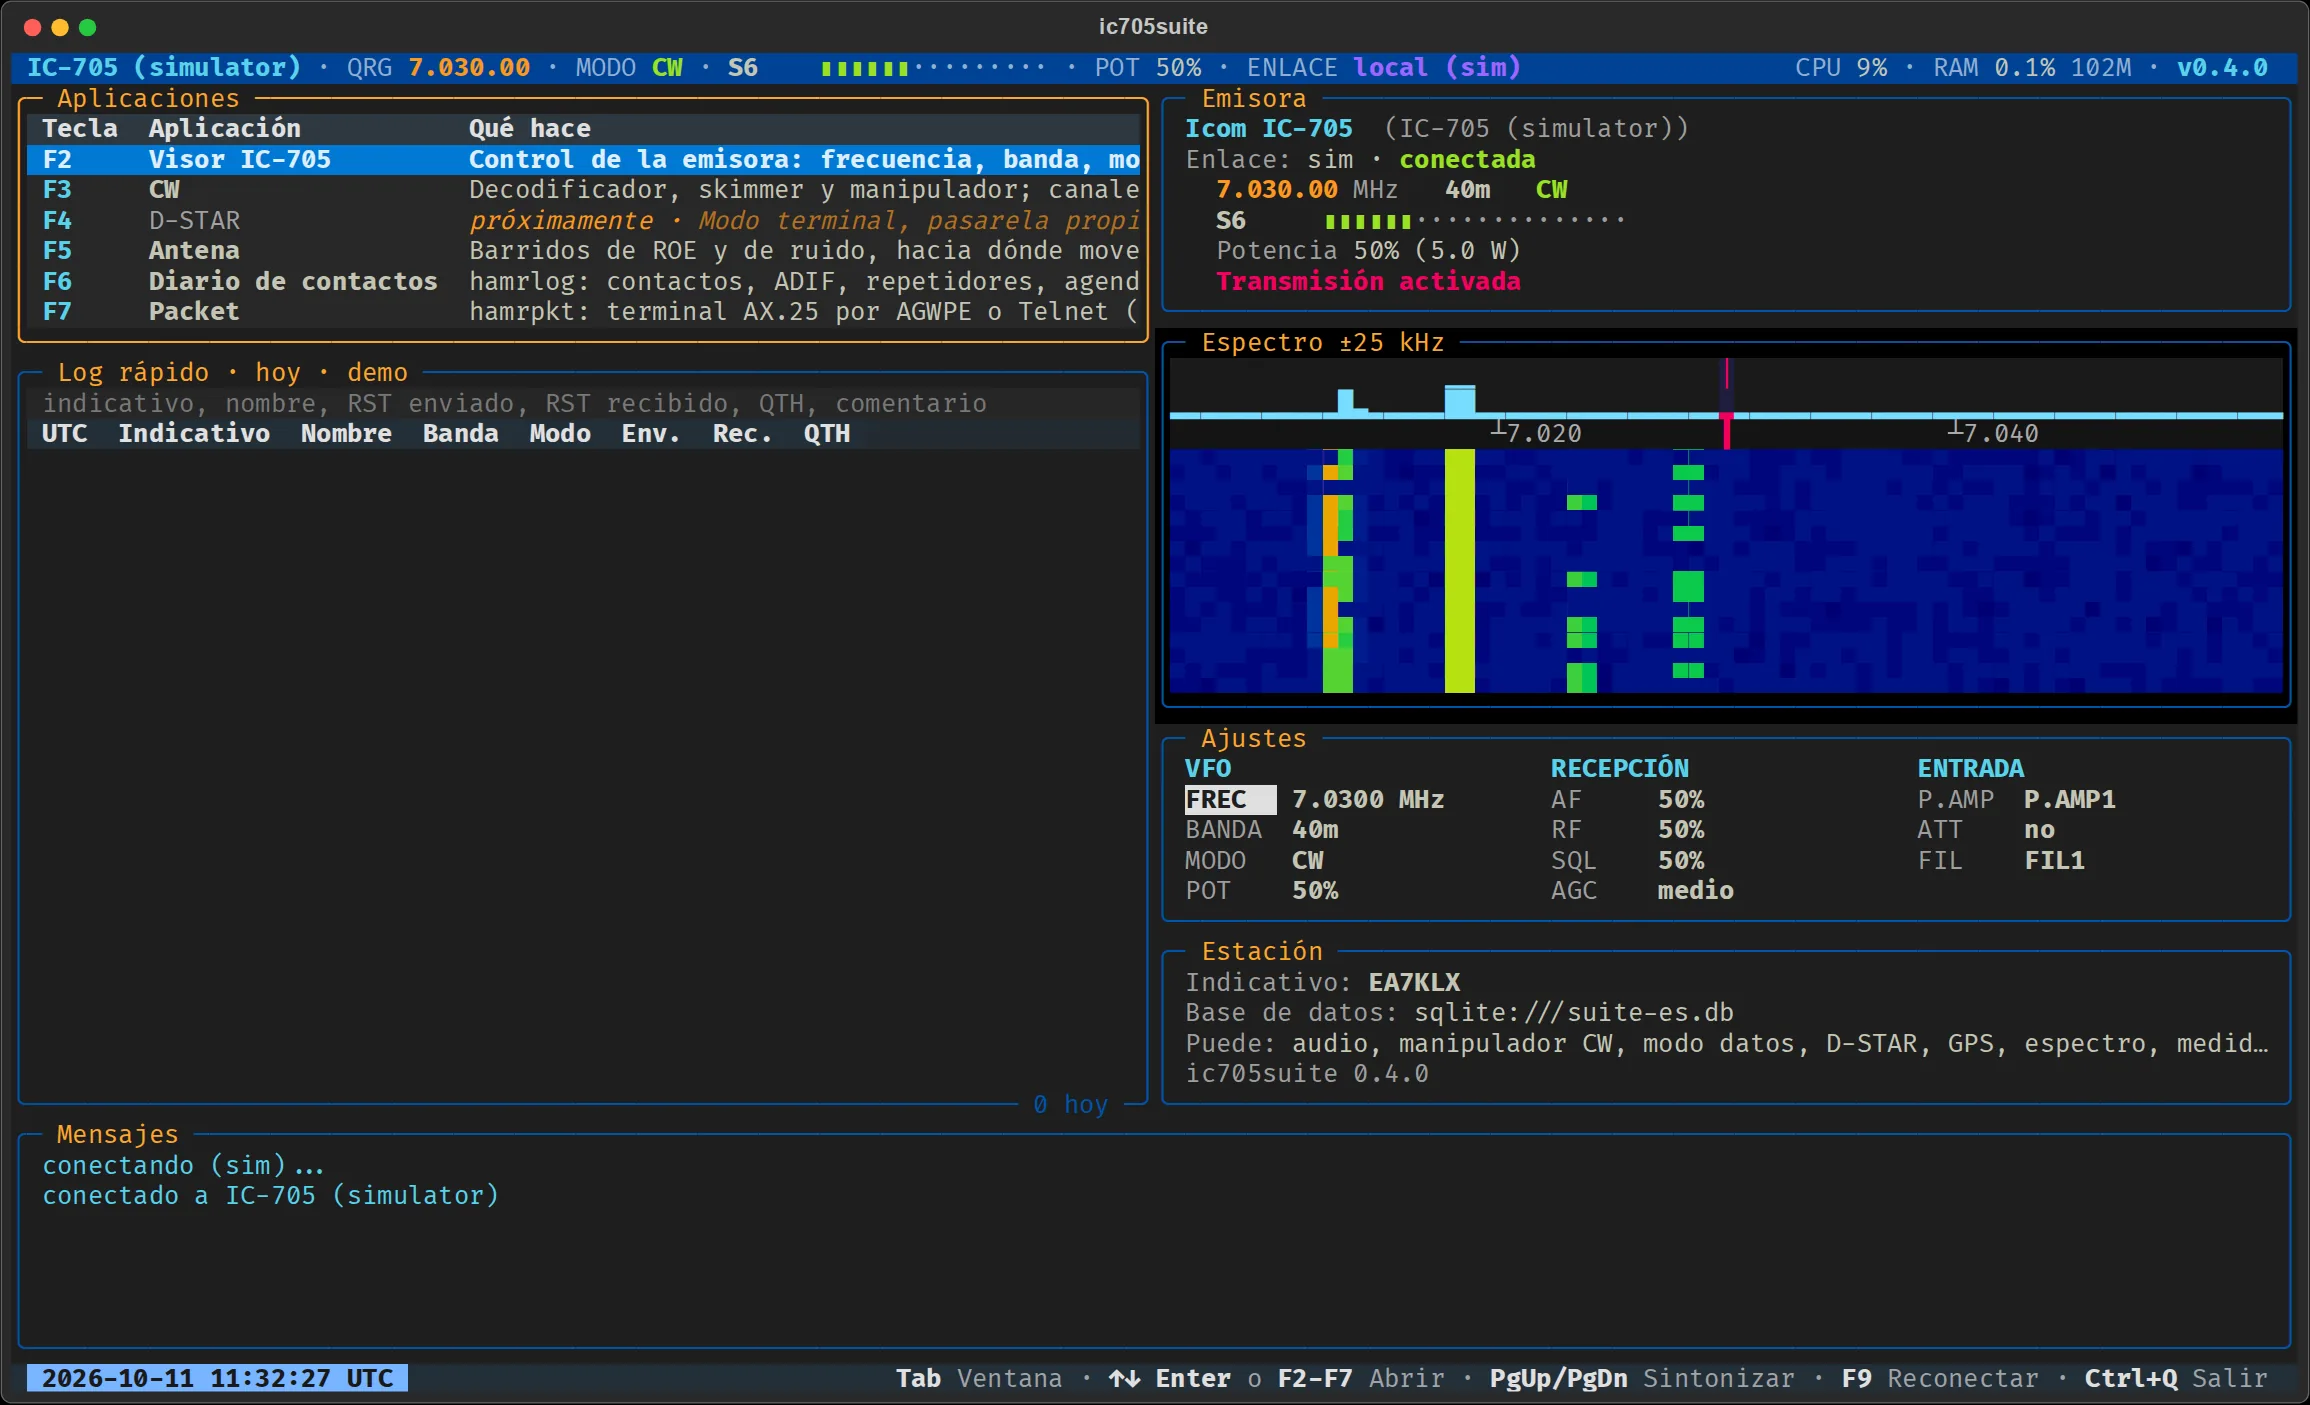This screenshot has width=2310, height=1405.
Task: Click the F9 Reconectar hint
Action: click(1939, 1378)
